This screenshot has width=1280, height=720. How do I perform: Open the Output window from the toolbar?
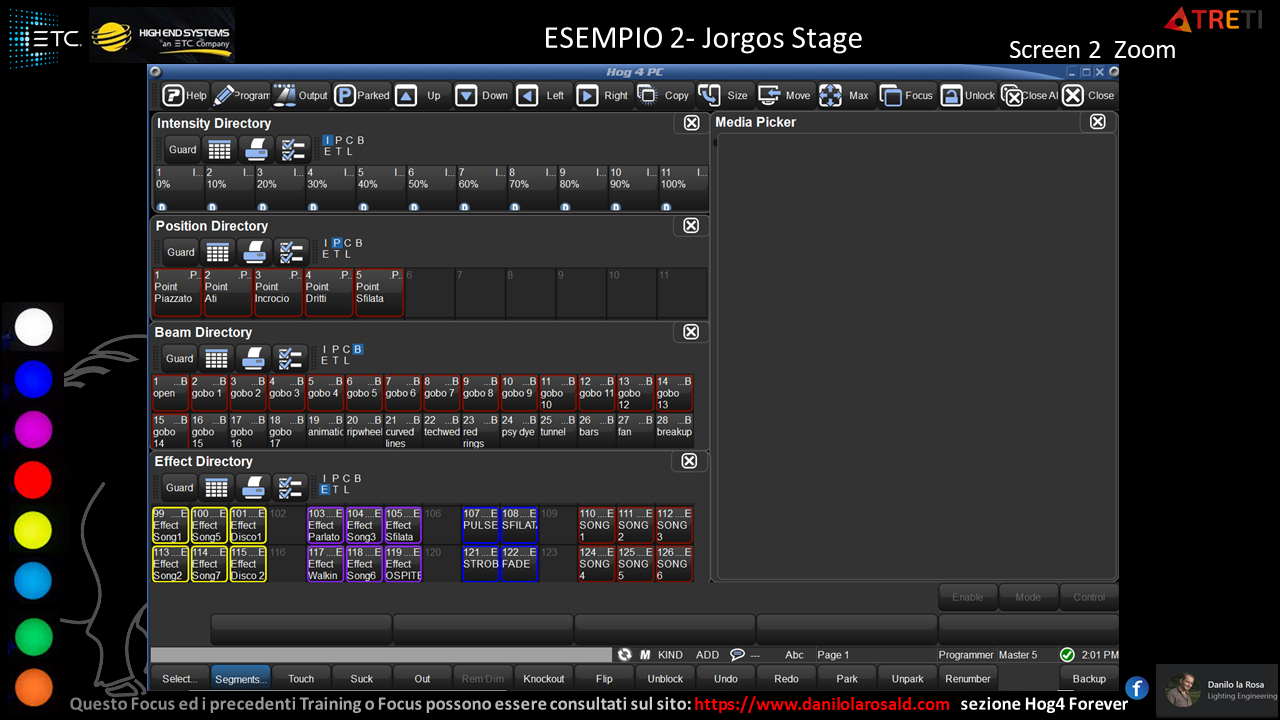[x=301, y=96]
